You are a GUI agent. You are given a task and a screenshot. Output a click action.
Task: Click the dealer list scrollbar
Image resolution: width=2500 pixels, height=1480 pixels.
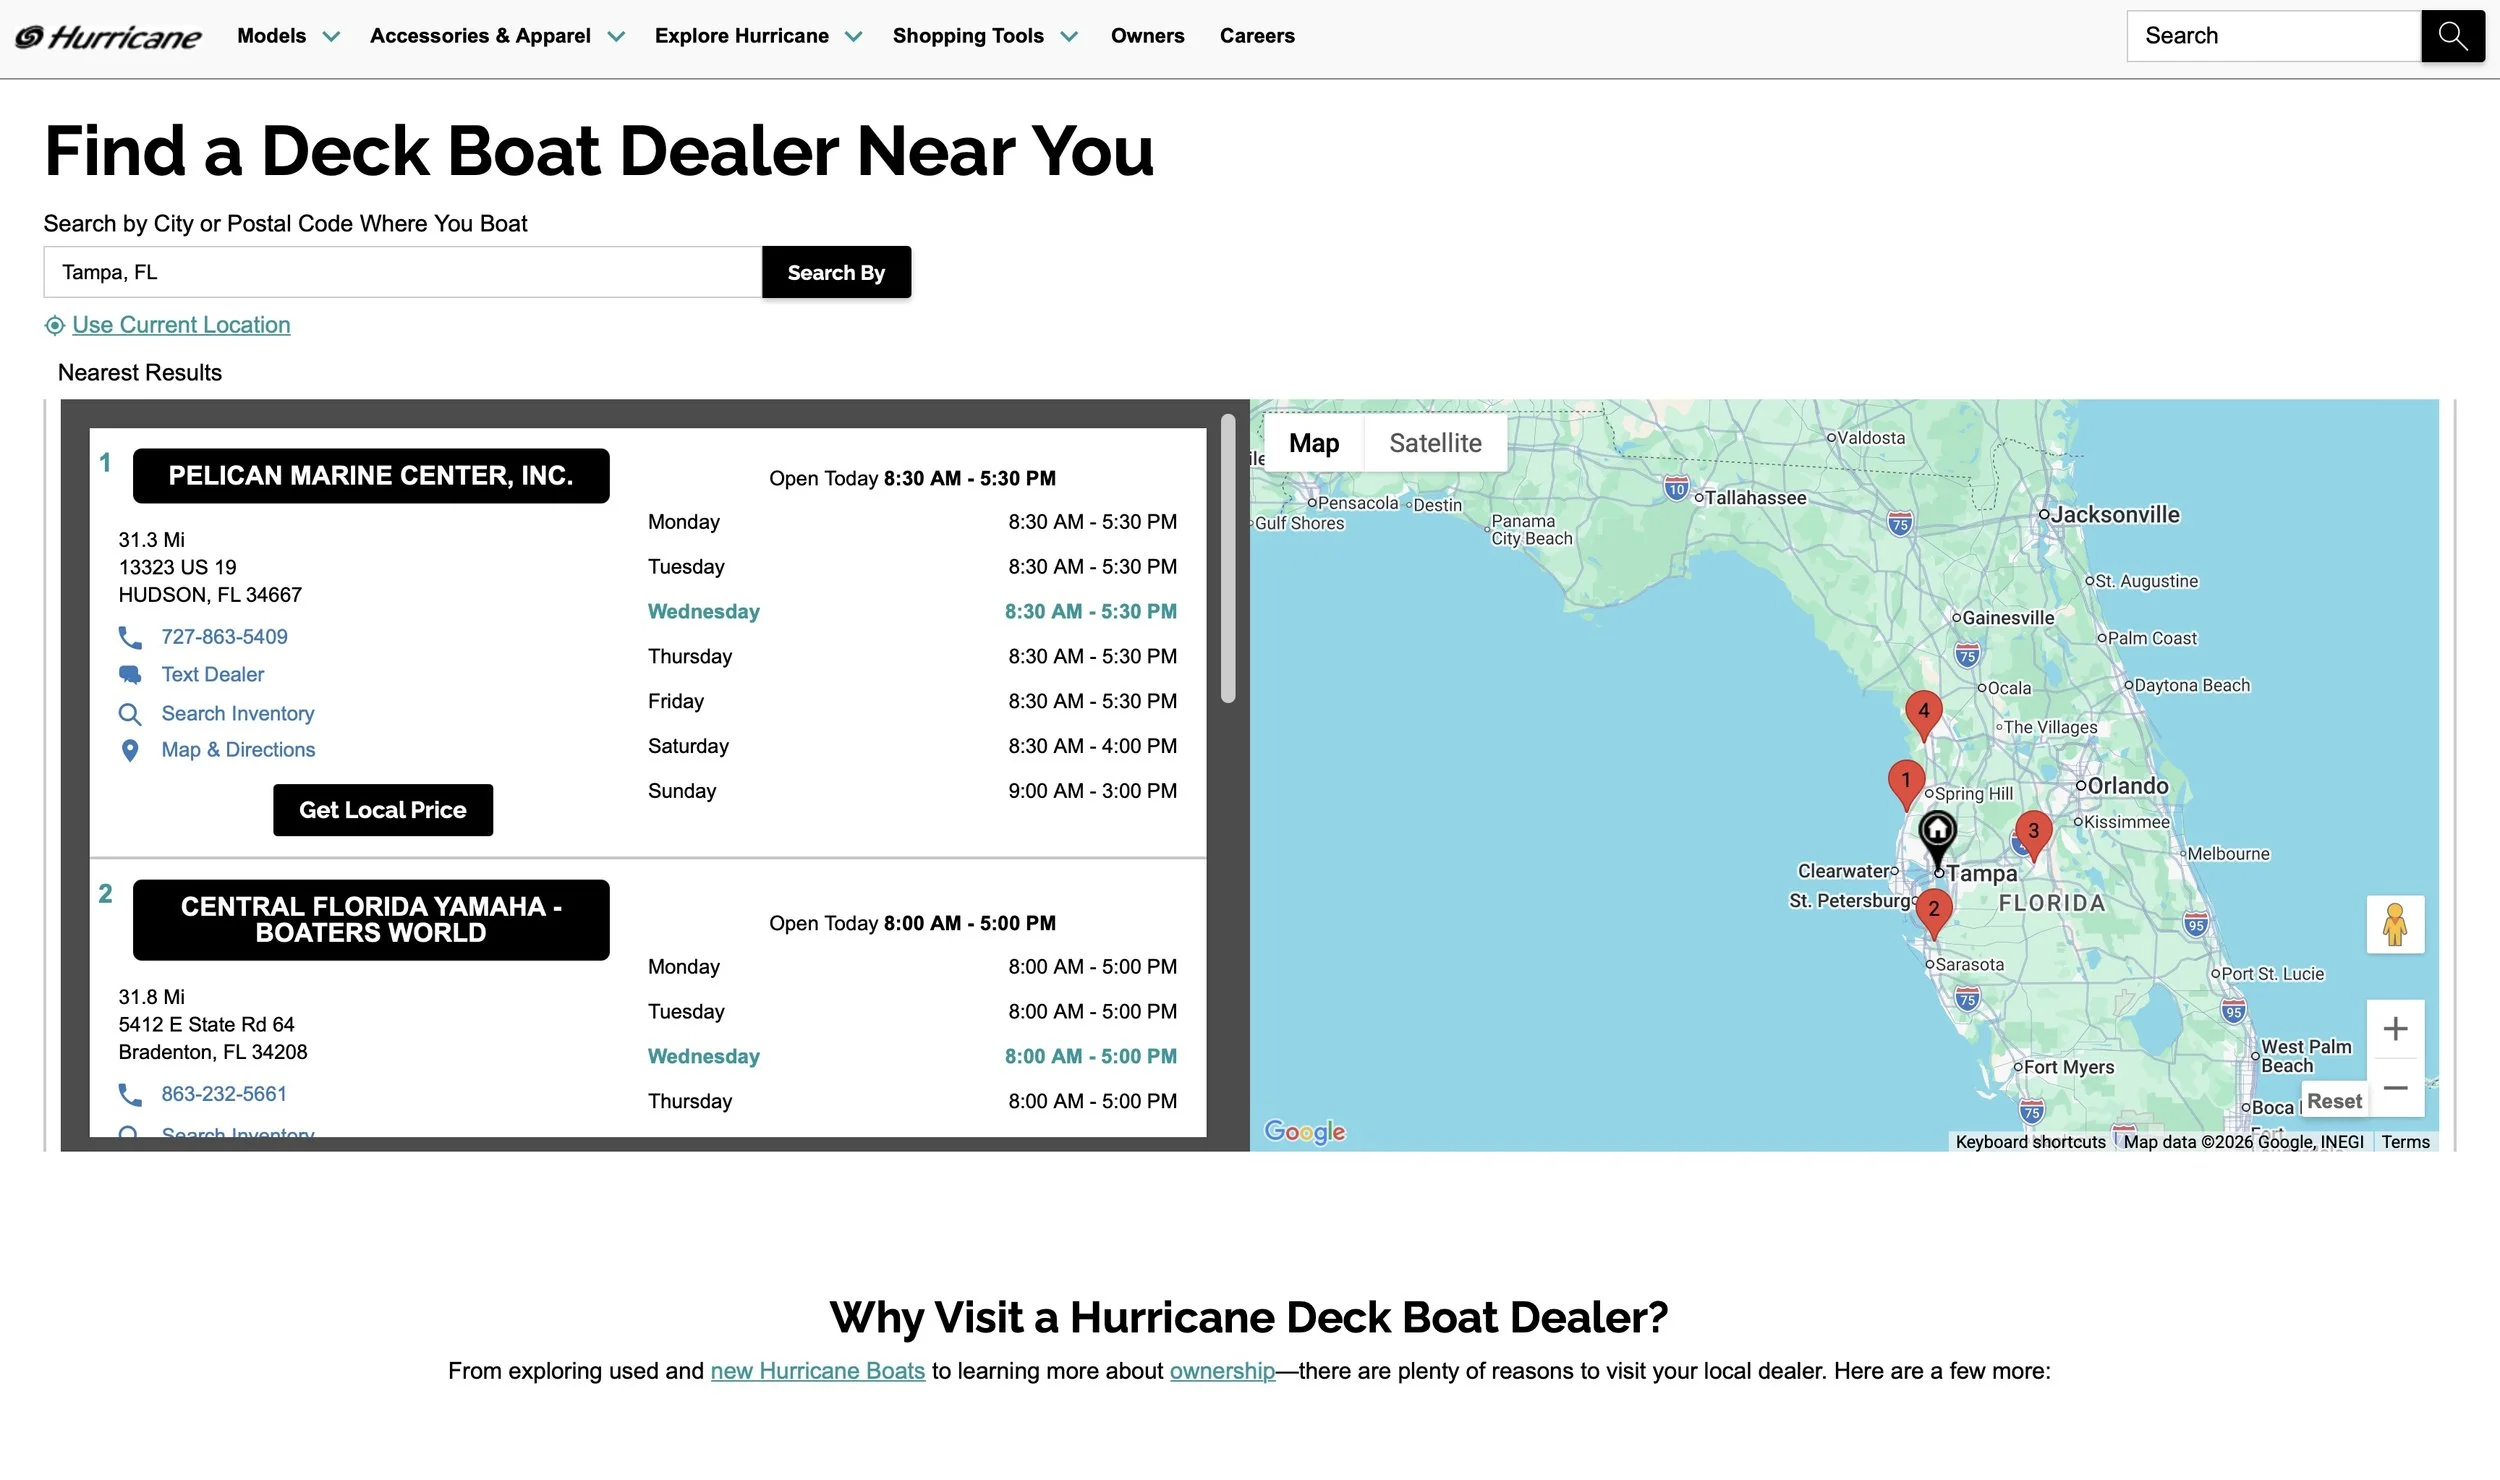coord(1228,560)
